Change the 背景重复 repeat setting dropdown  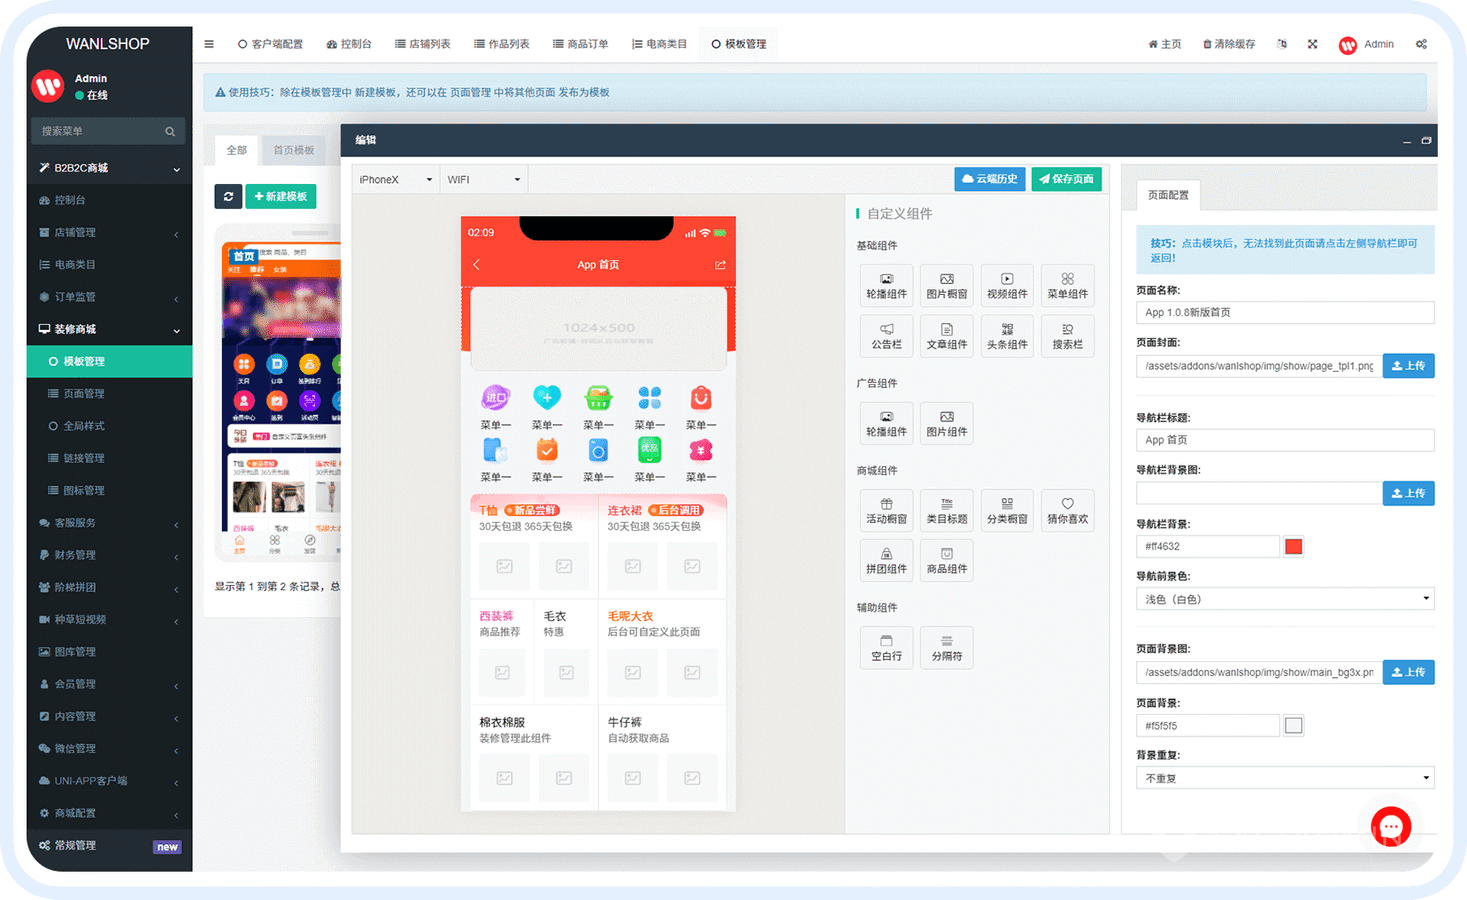point(1284,777)
